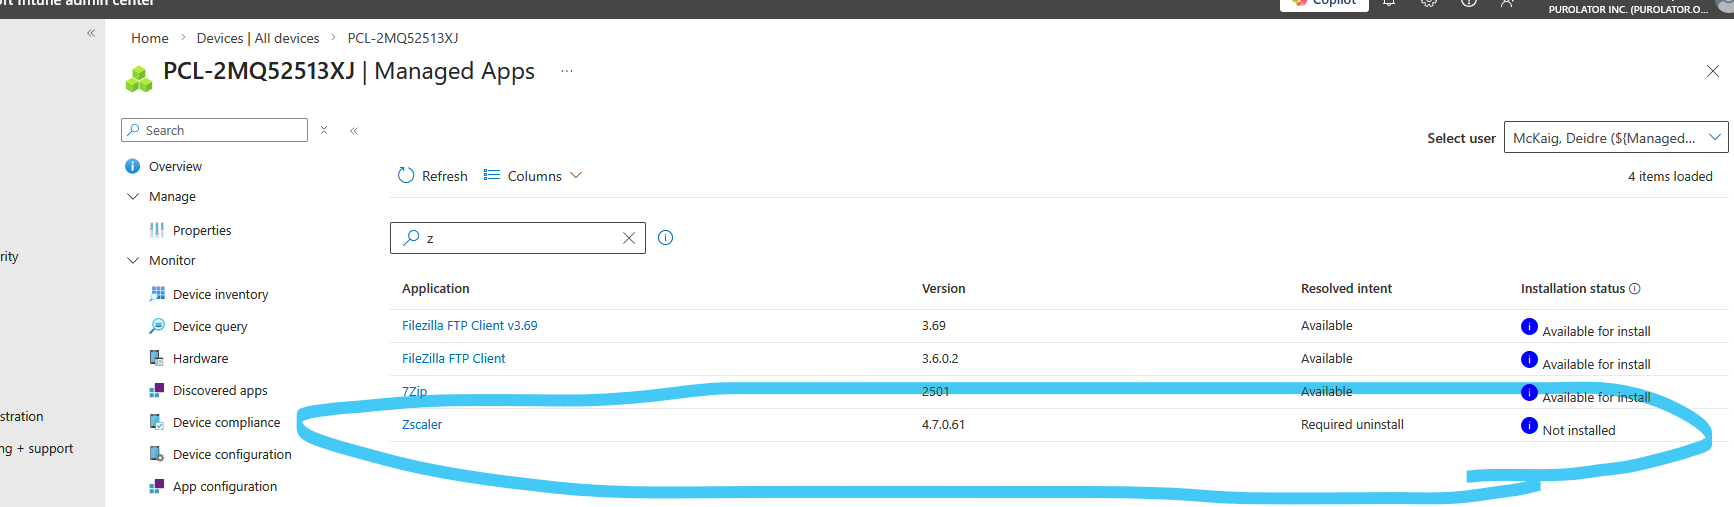Collapse the device menu with the double chevron

click(354, 131)
